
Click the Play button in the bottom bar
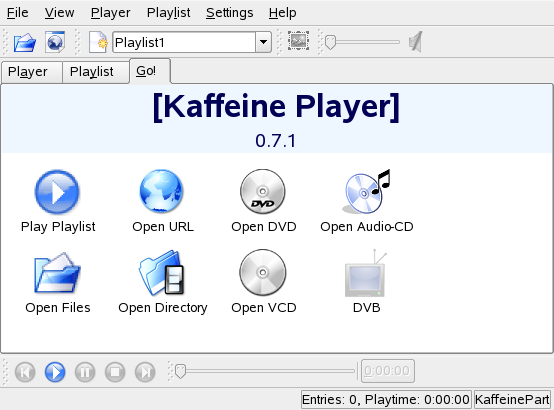[55, 372]
